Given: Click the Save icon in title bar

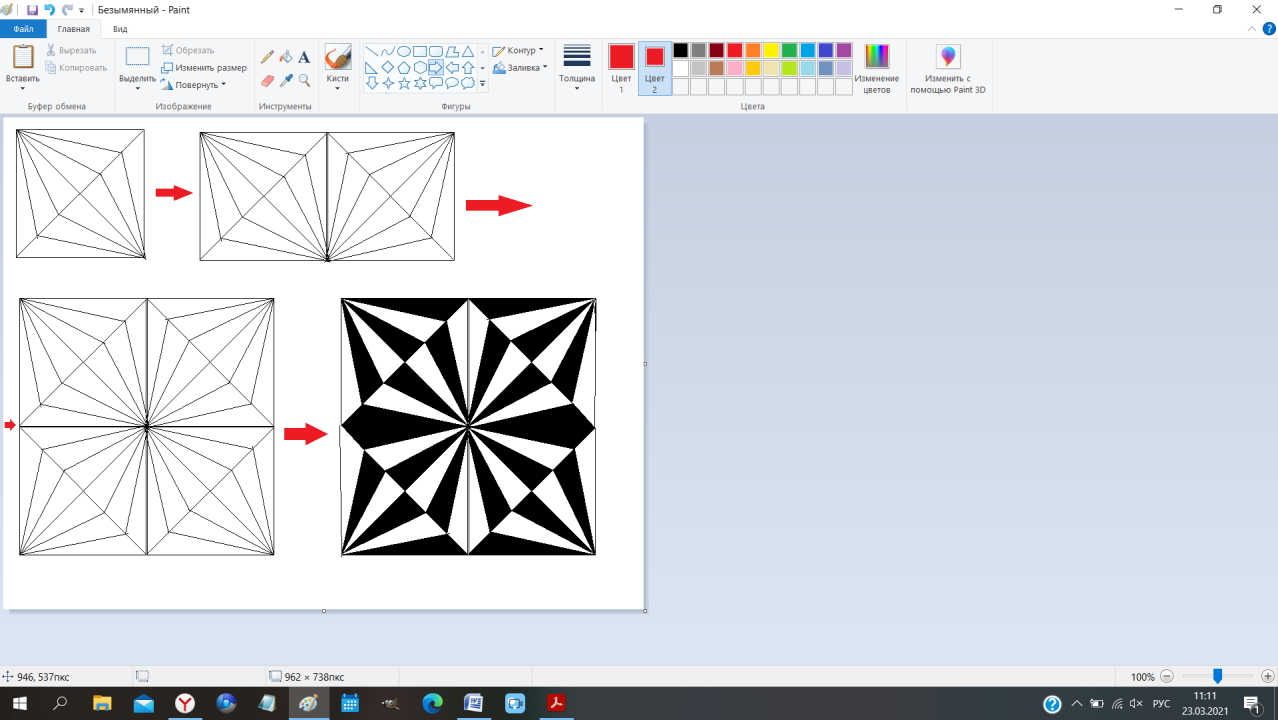Looking at the screenshot, I should (x=32, y=9).
